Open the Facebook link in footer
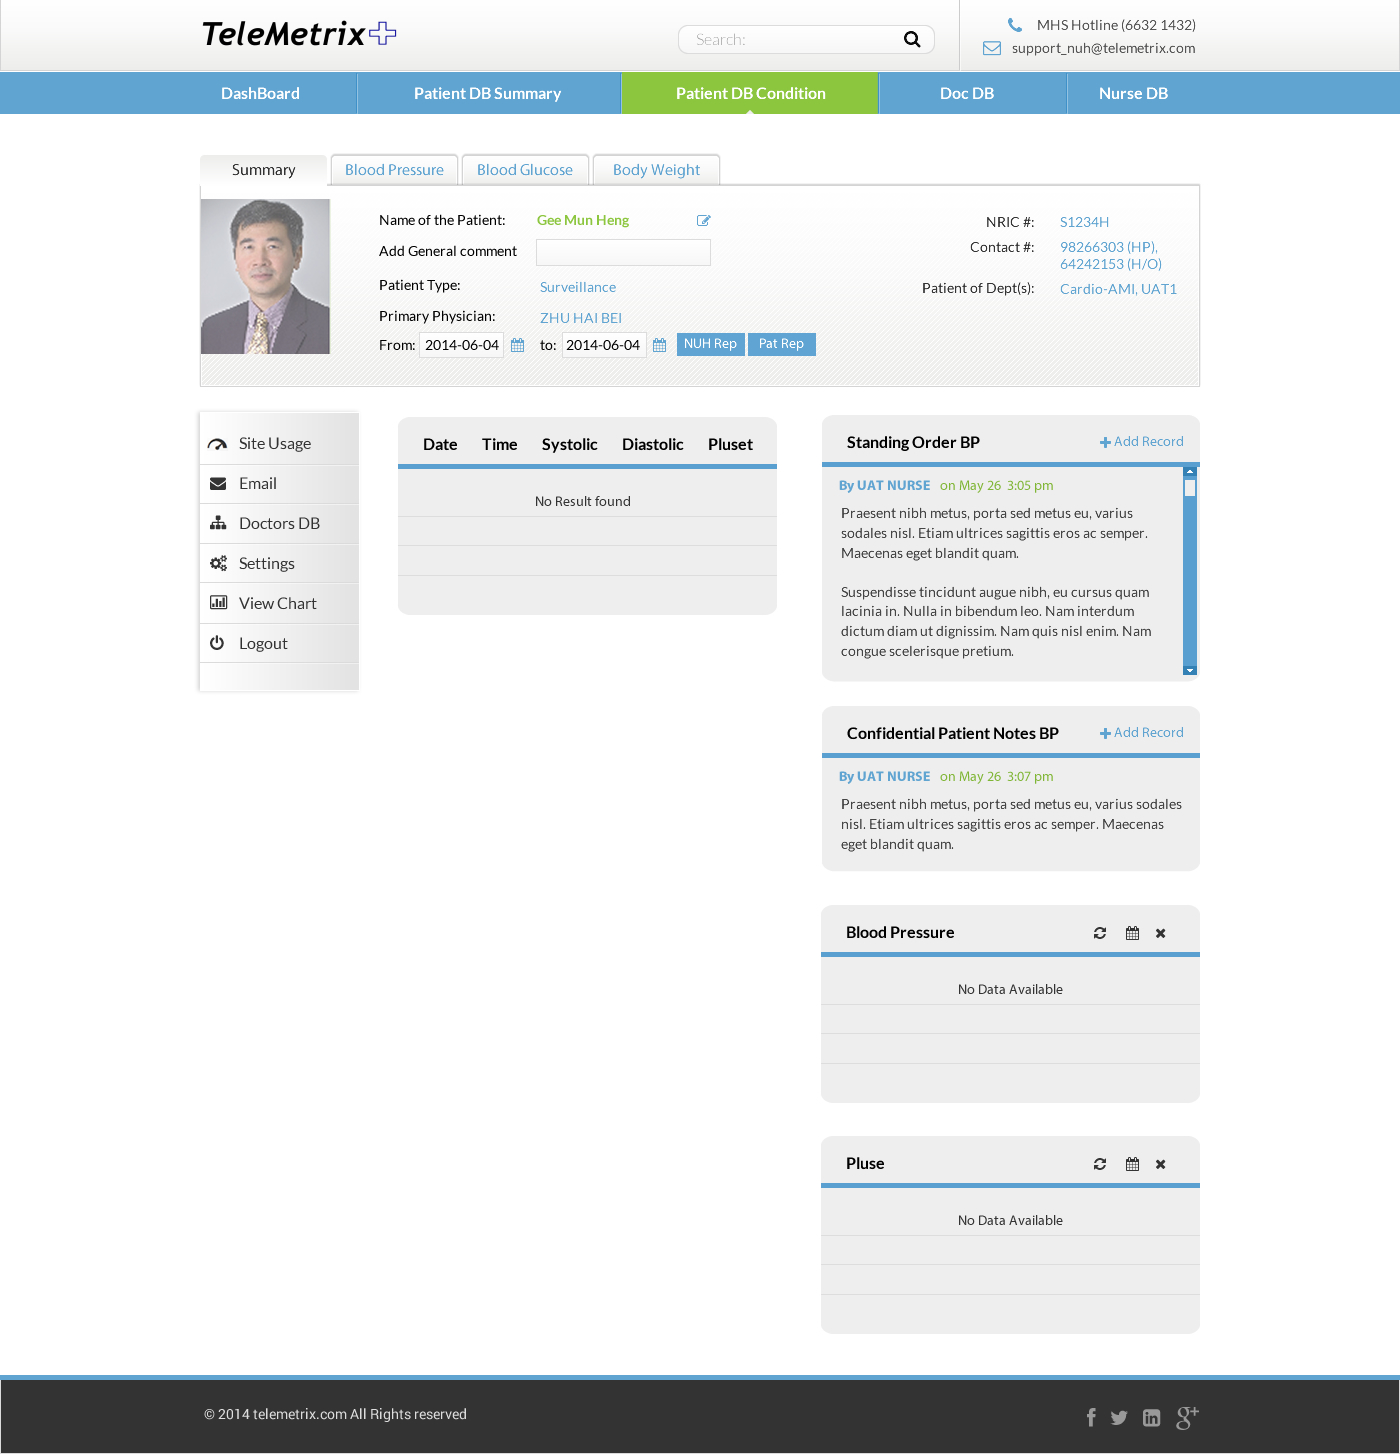The image size is (1400, 1454). (x=1091, y=1417)
